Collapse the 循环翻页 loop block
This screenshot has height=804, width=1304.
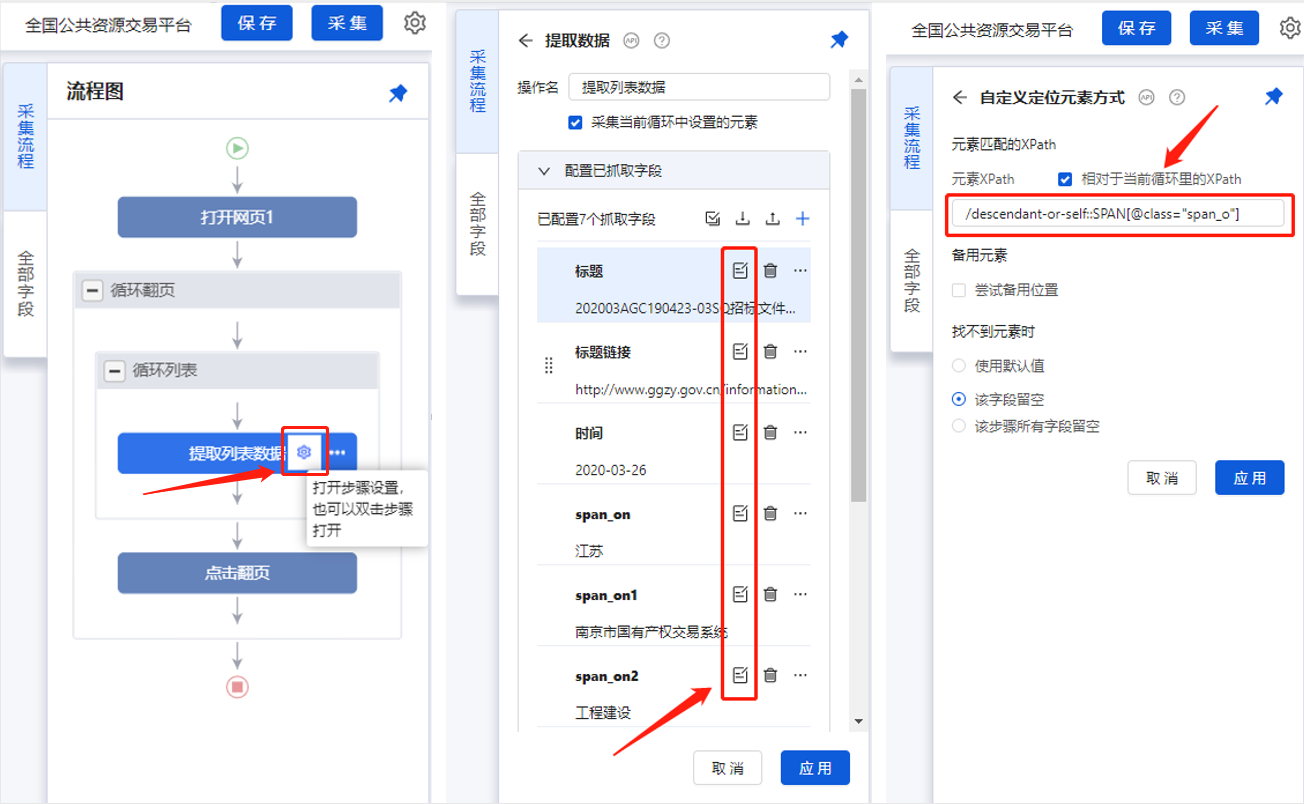(x=92, y=291)
